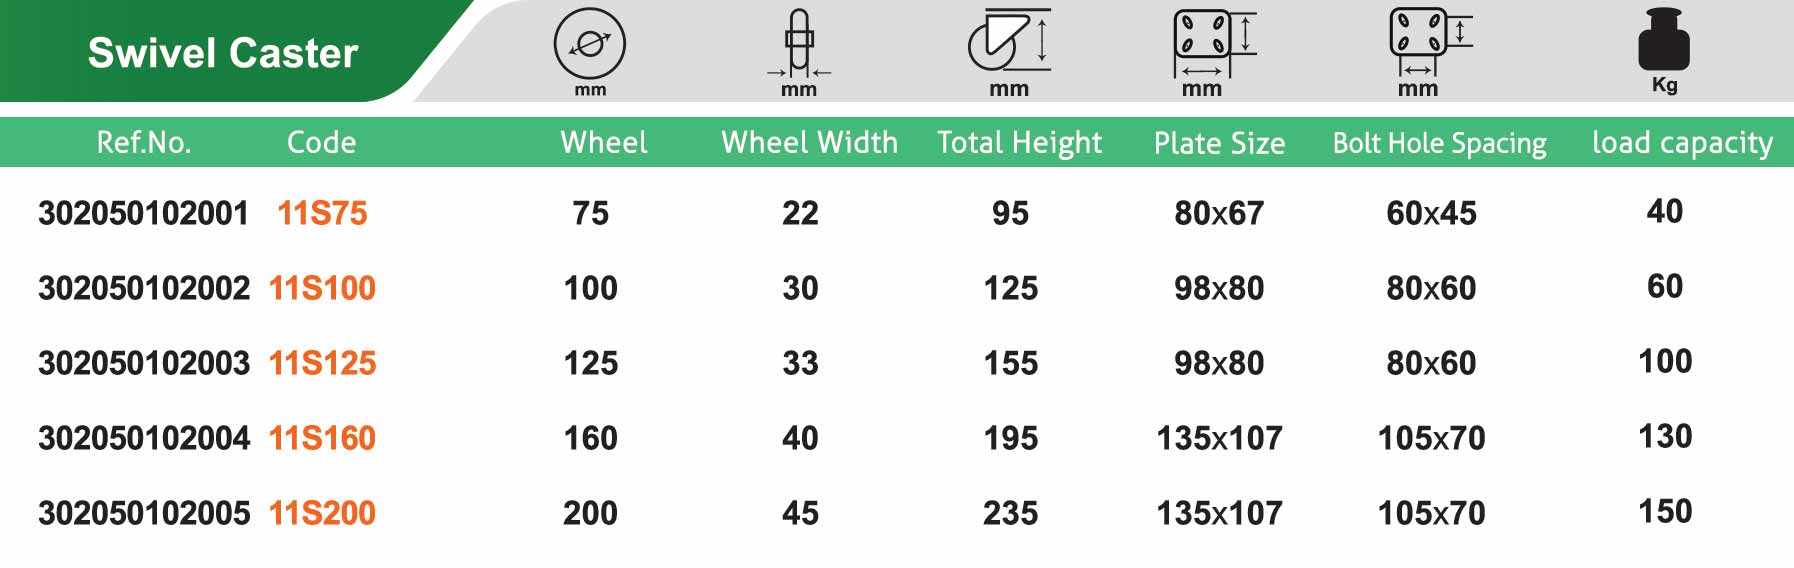Open product code 11S200

click(x=322, y=513)
